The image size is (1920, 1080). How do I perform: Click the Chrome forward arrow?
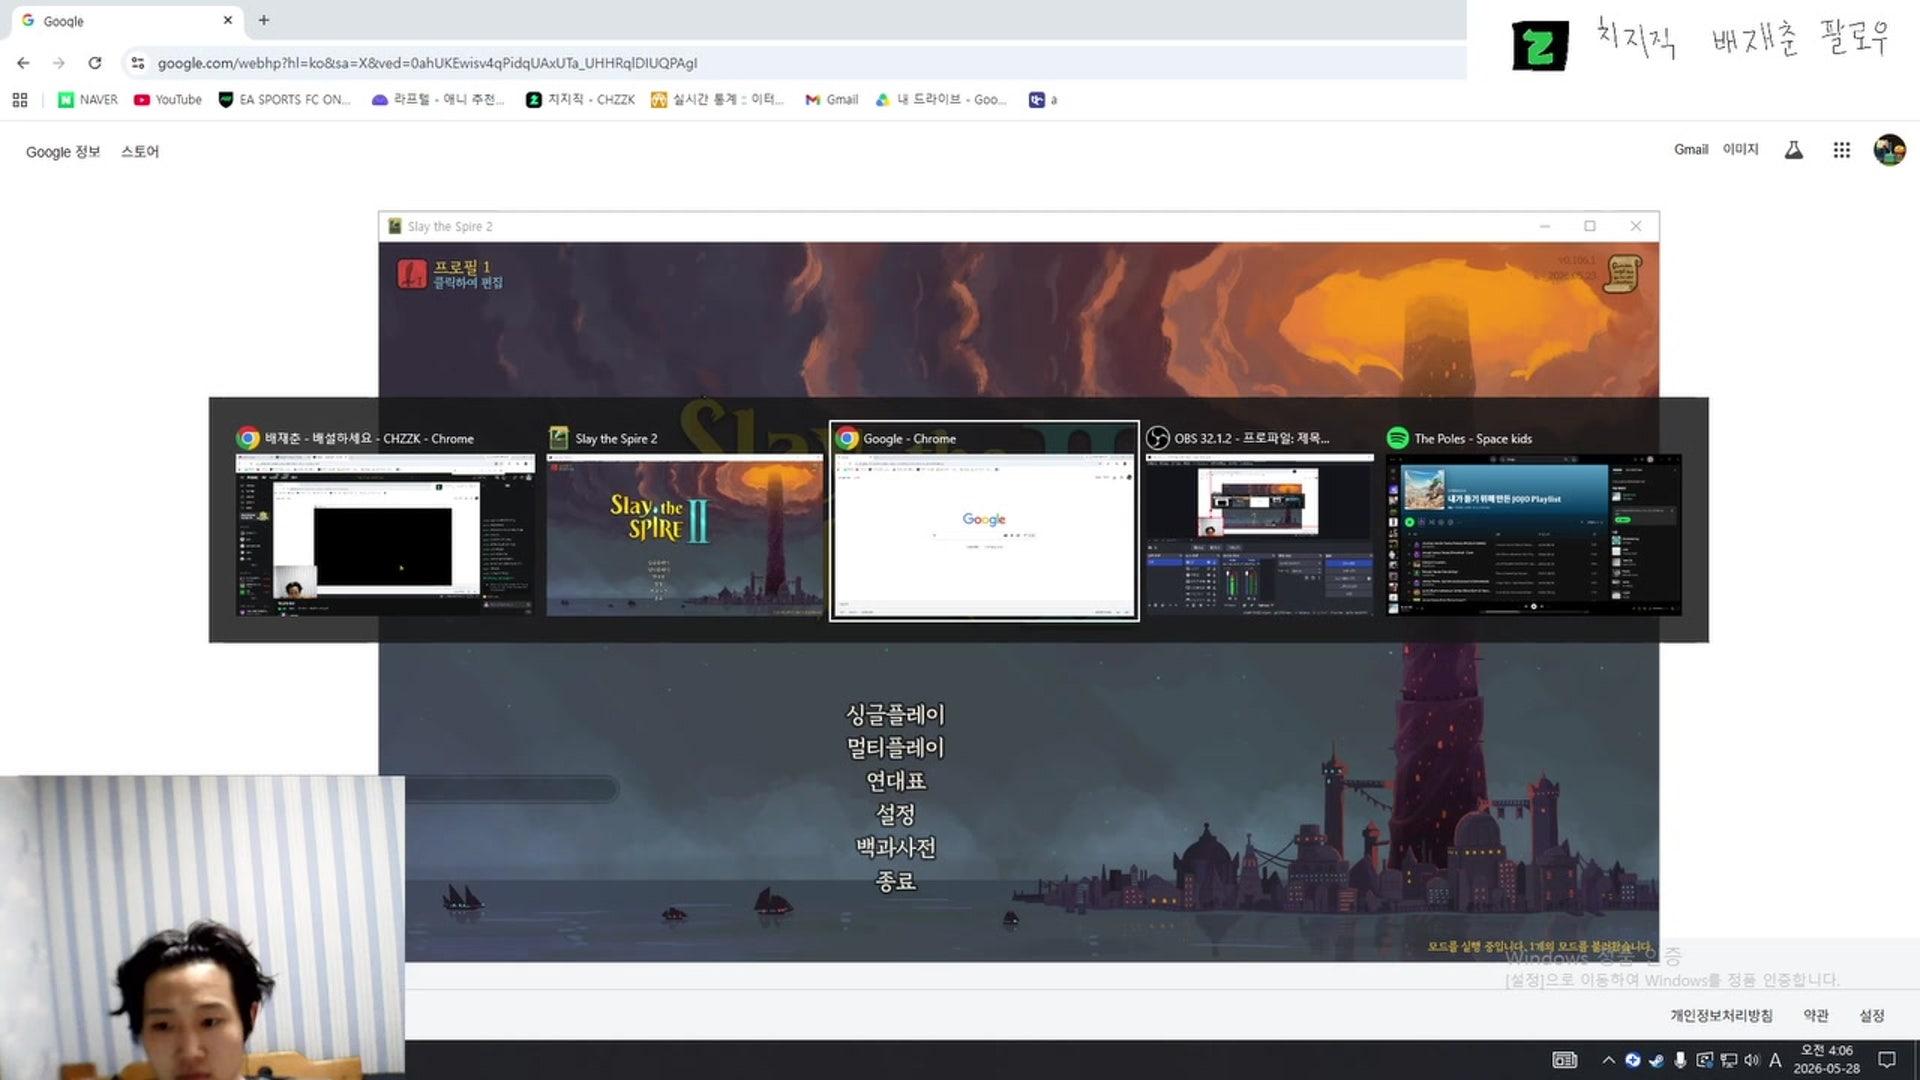click(x=59, y=63)
